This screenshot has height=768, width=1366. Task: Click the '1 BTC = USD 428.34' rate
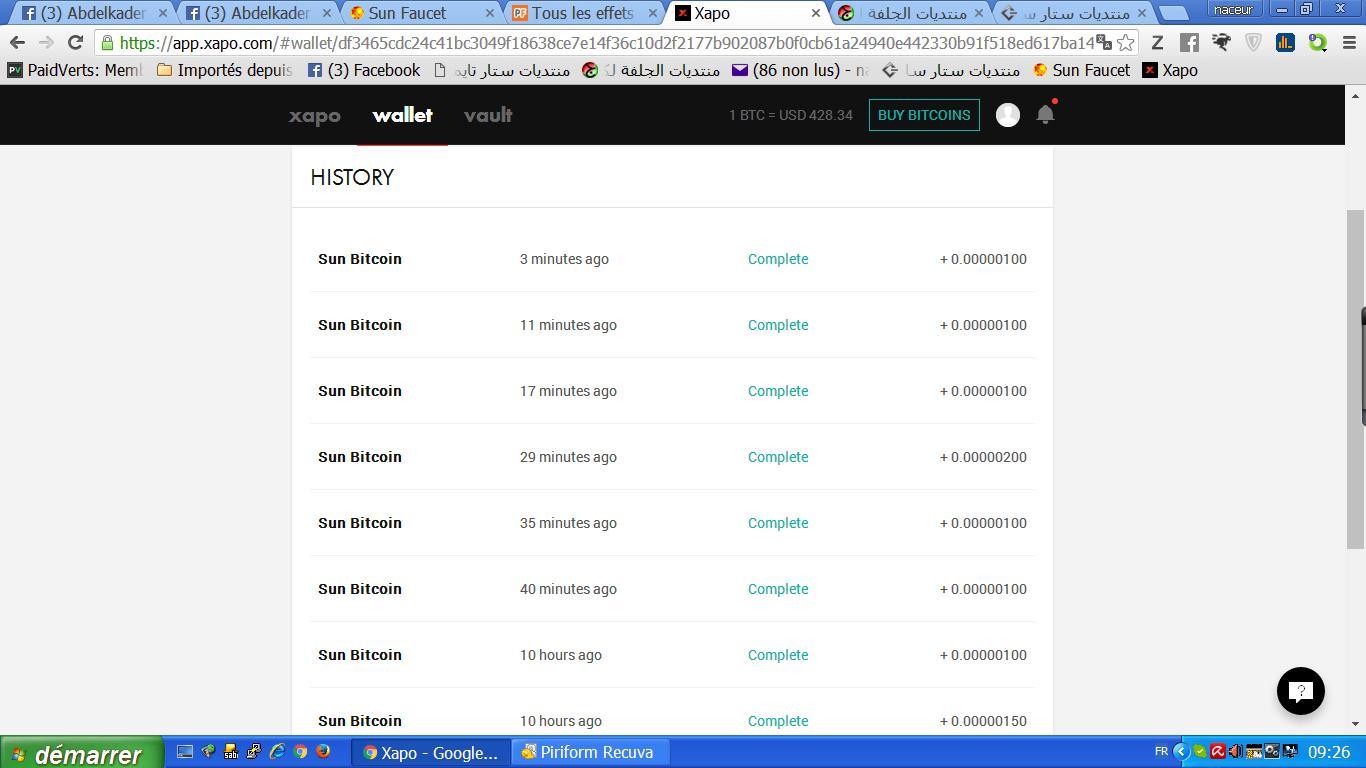coord(791,115)
